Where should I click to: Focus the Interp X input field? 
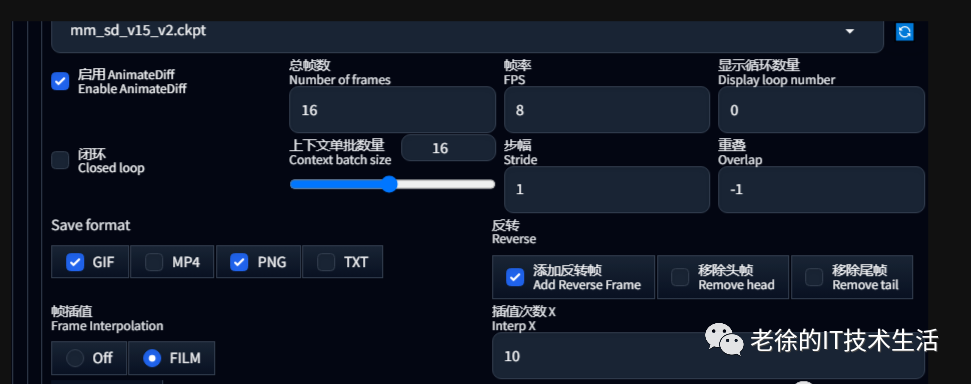(708, 356)
